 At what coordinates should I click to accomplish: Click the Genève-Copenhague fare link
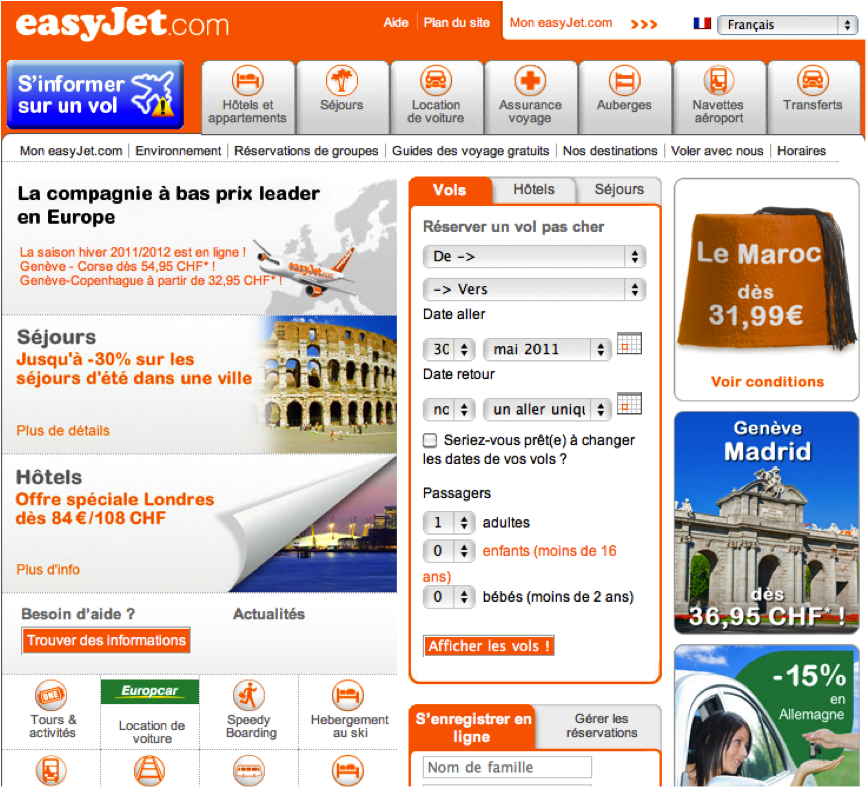tap(150, 281)
